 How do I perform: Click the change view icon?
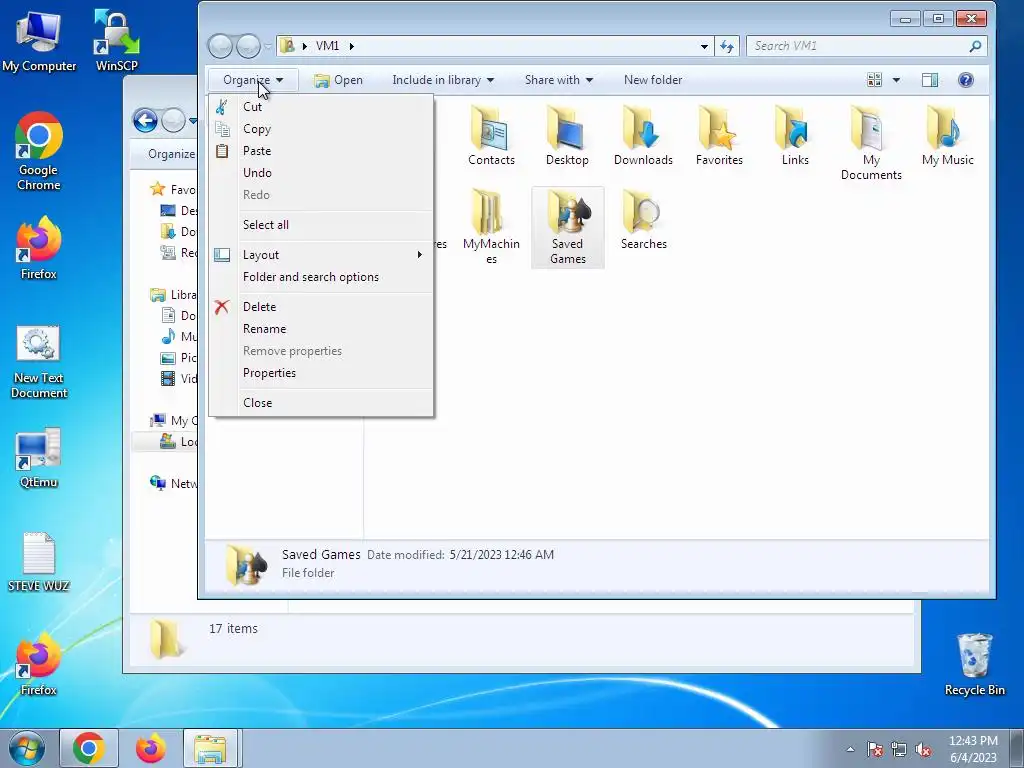point(874,80)
